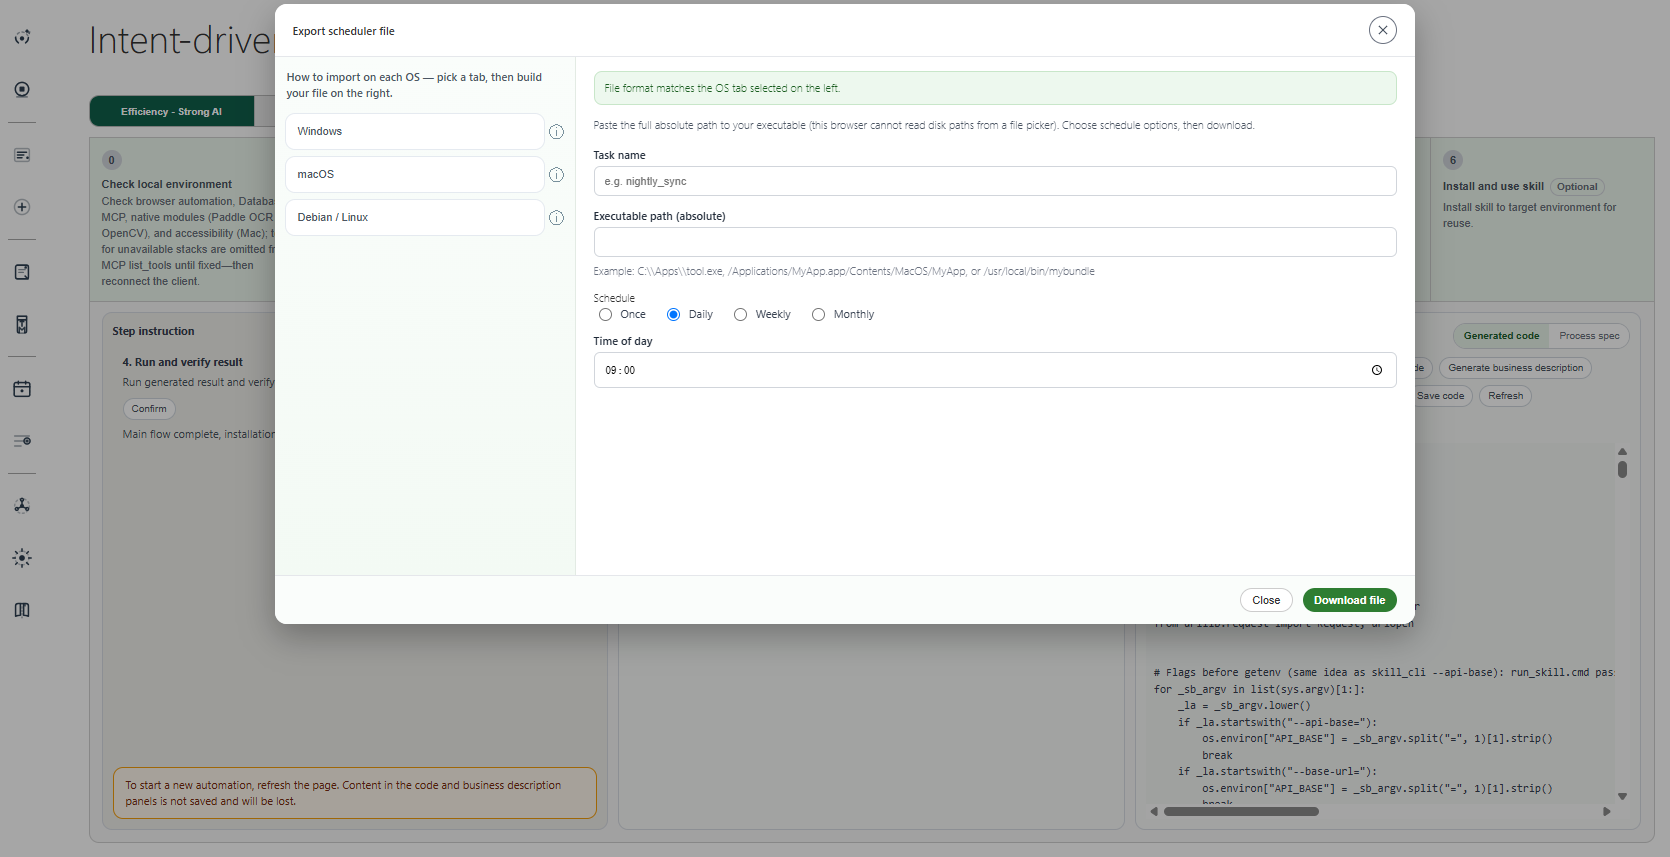Screen dimensions: 1670x857
Task: Switch to the Windows OS tab
Action: pyautogui.click(x=415, y=131)
